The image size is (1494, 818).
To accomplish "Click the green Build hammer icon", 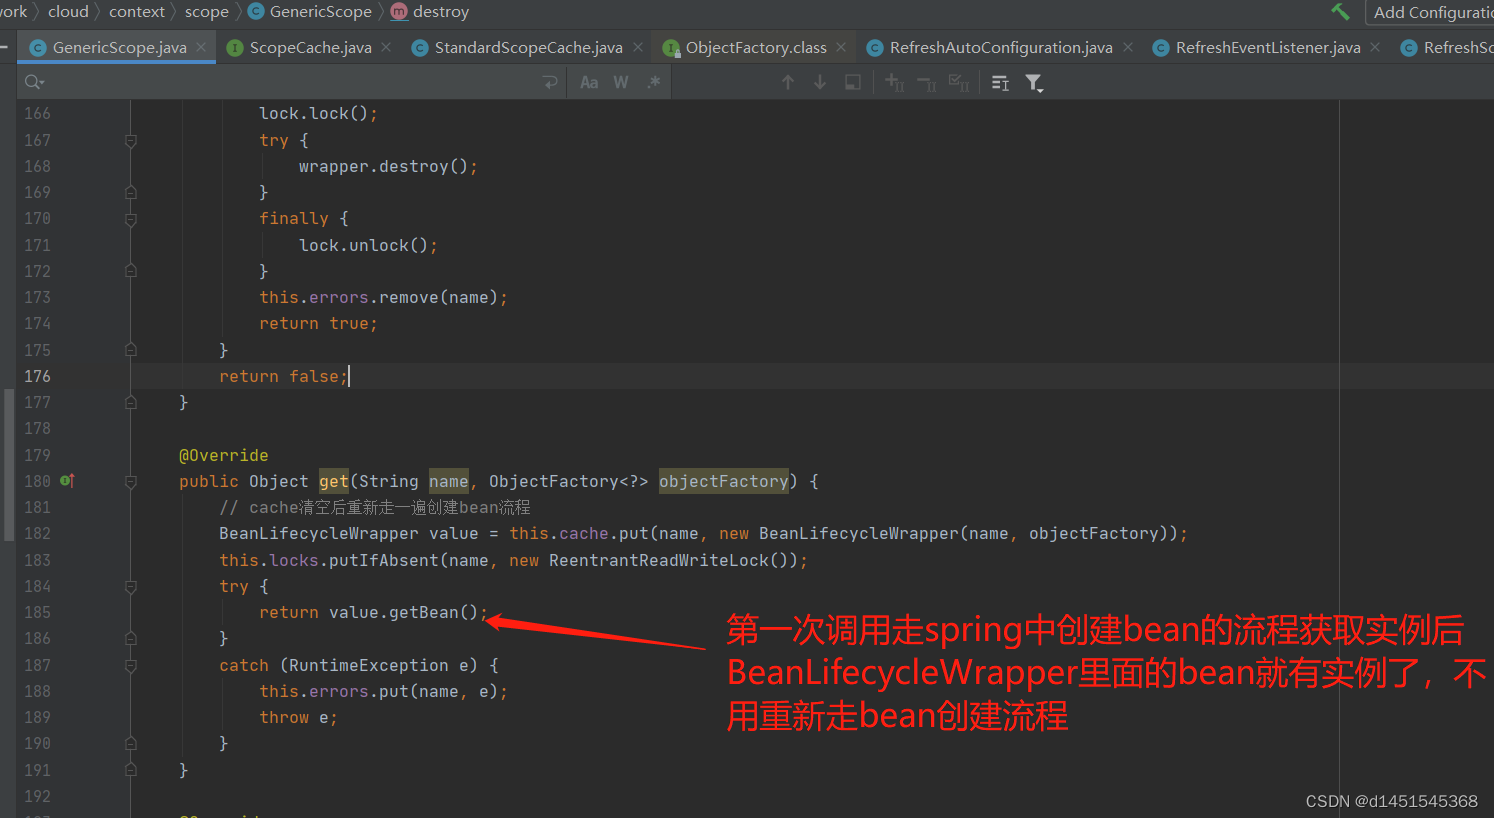I will tap(1340, 12).
